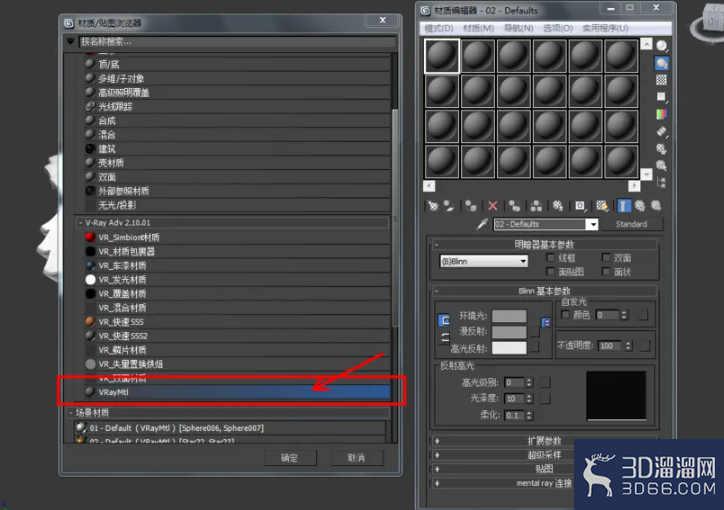Open Material Editor Options icon
The image size is (724, 510).
662,149
